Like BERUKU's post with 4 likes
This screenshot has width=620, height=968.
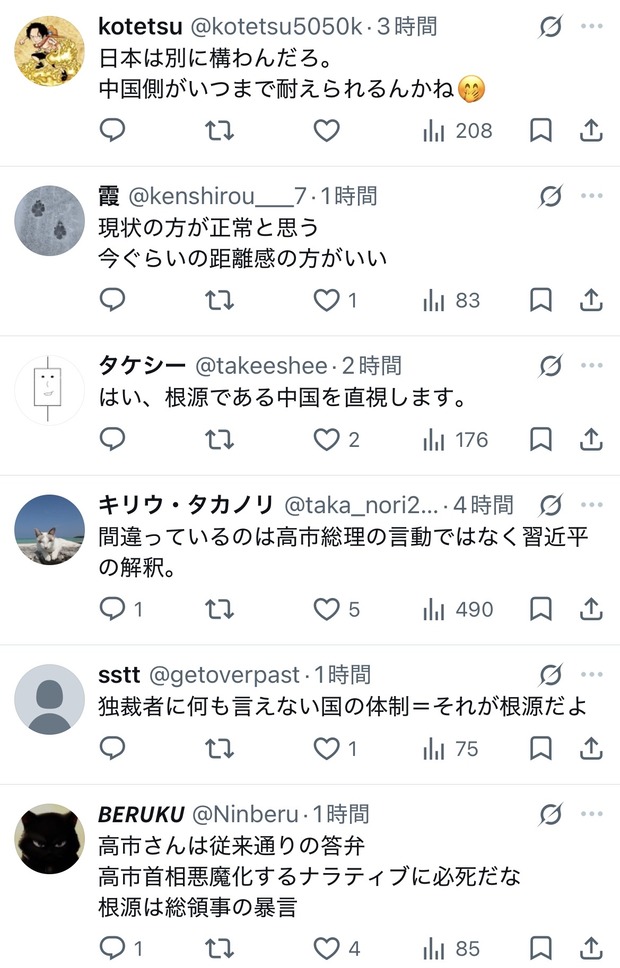[337, 948]
